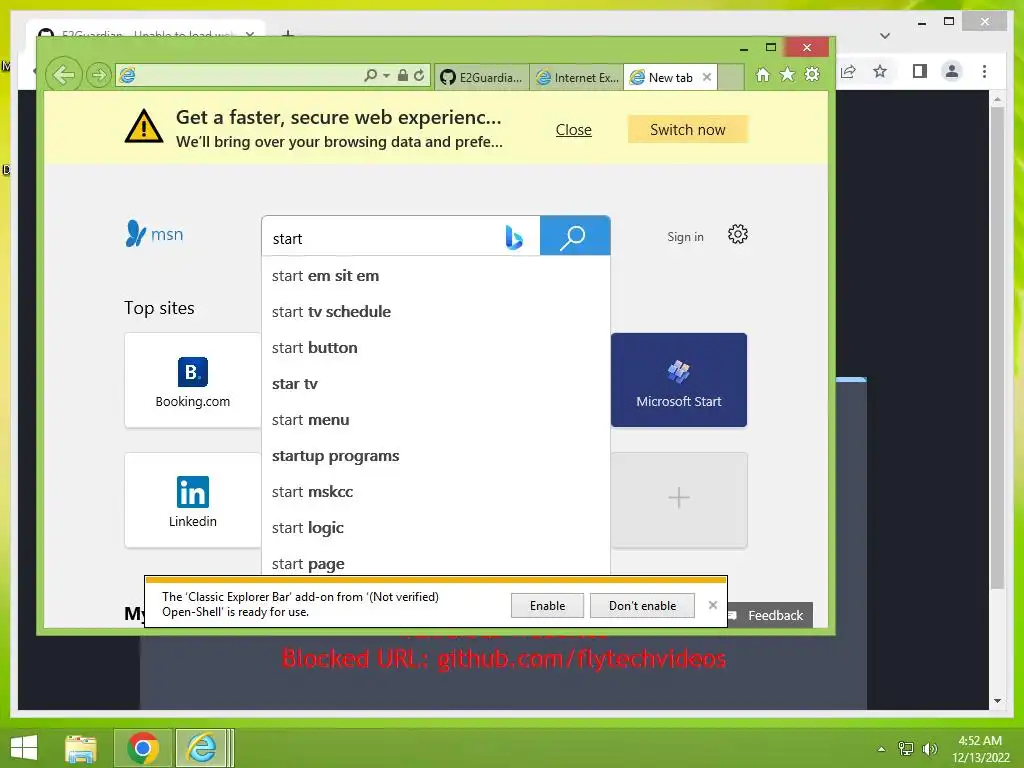The height and width of the screenshot is (768, 1024).
Task: Bookmark page with Chrome star icon
Action: (880, 71)
